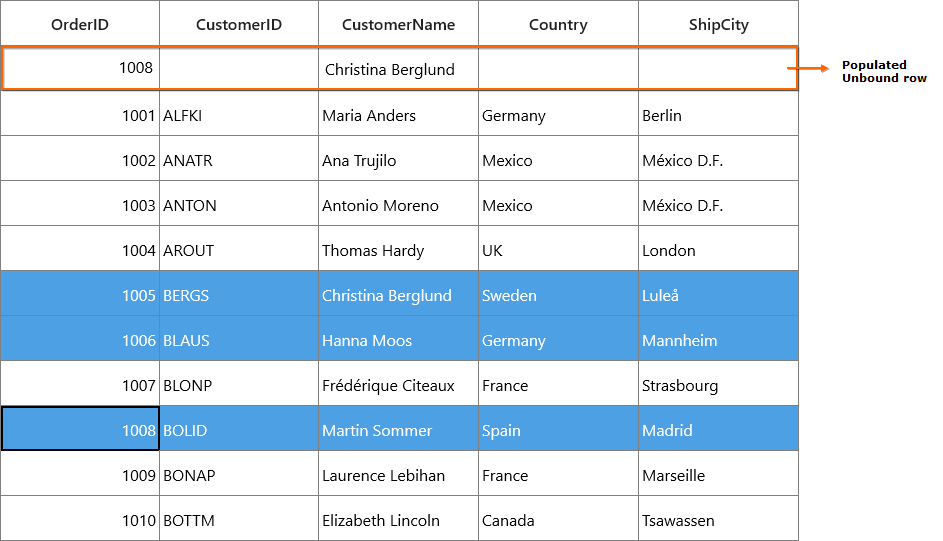Click the ANTON customer ID cell

[239, 204]
